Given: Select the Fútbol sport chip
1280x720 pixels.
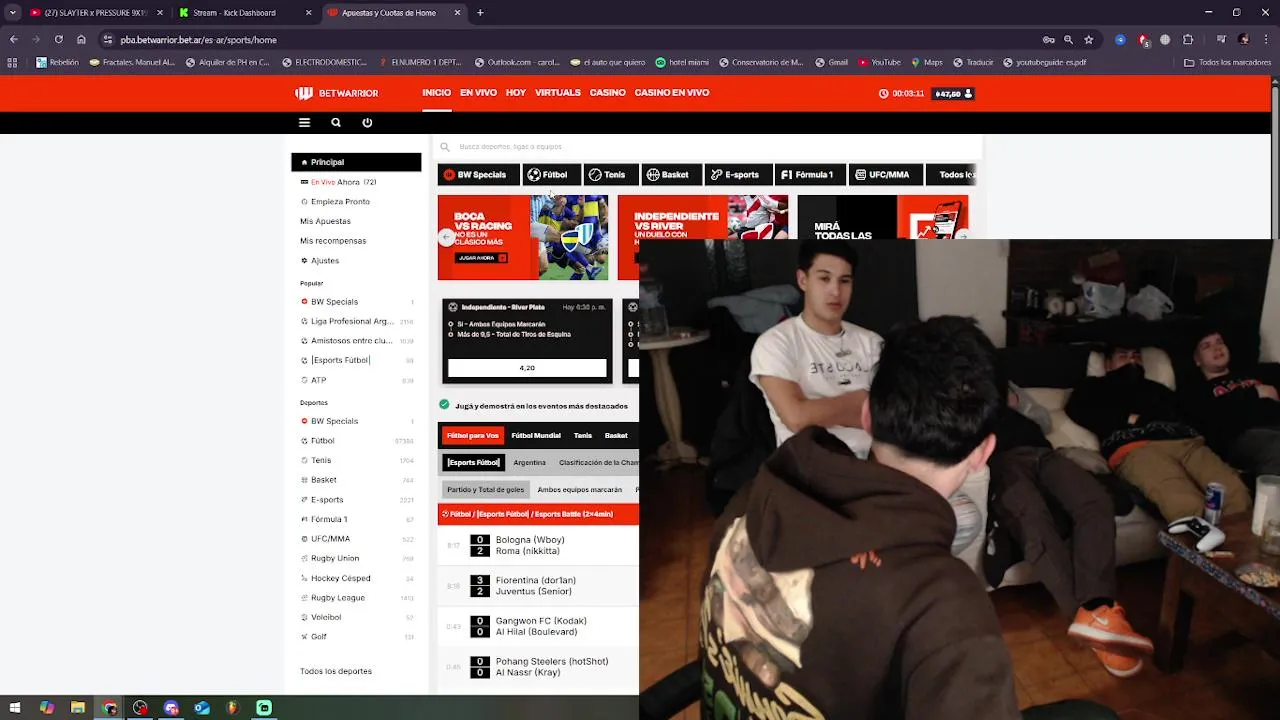Looking at the screenshot, I should point(551,175).
